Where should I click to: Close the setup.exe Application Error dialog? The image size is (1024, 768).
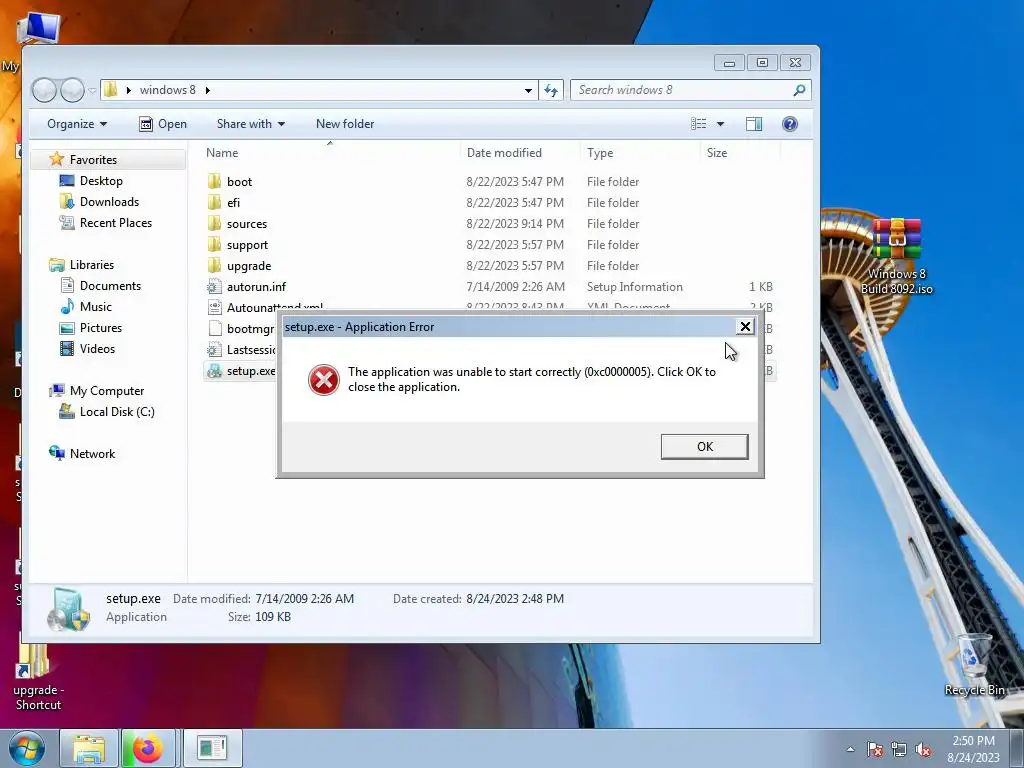tap(744, 327)
